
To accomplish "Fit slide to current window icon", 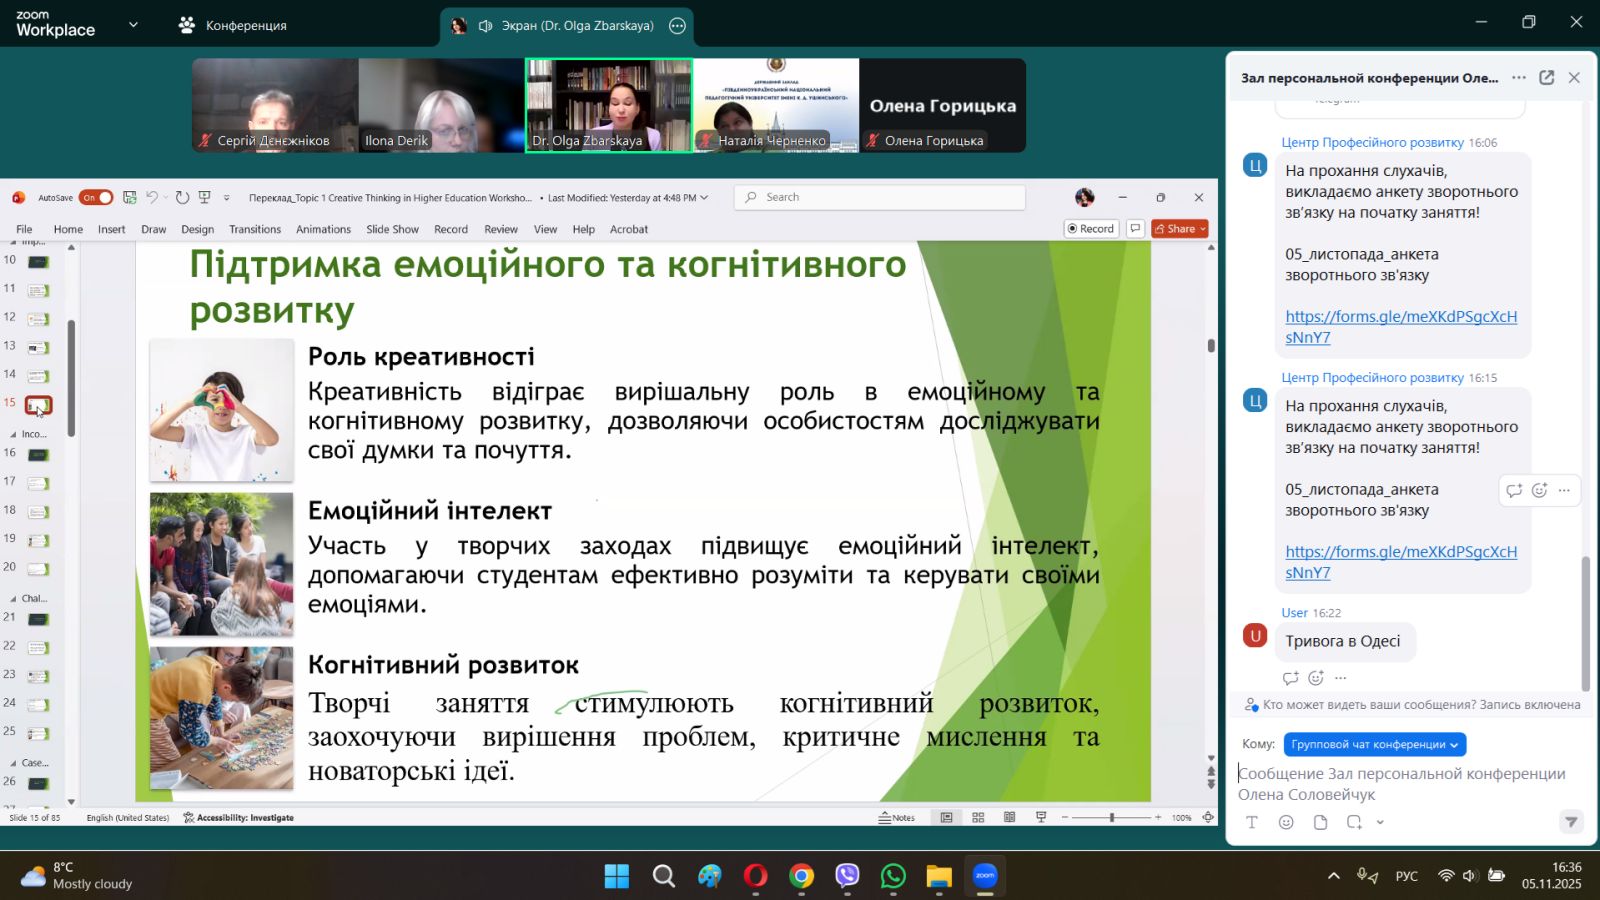I will (x=1208, y=817).
